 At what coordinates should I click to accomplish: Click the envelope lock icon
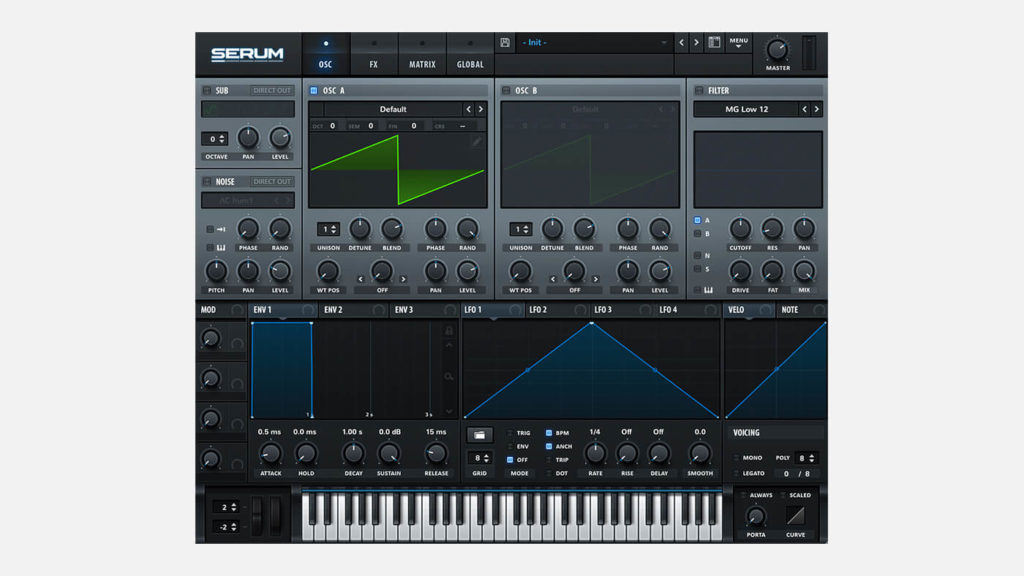point(449,330)
